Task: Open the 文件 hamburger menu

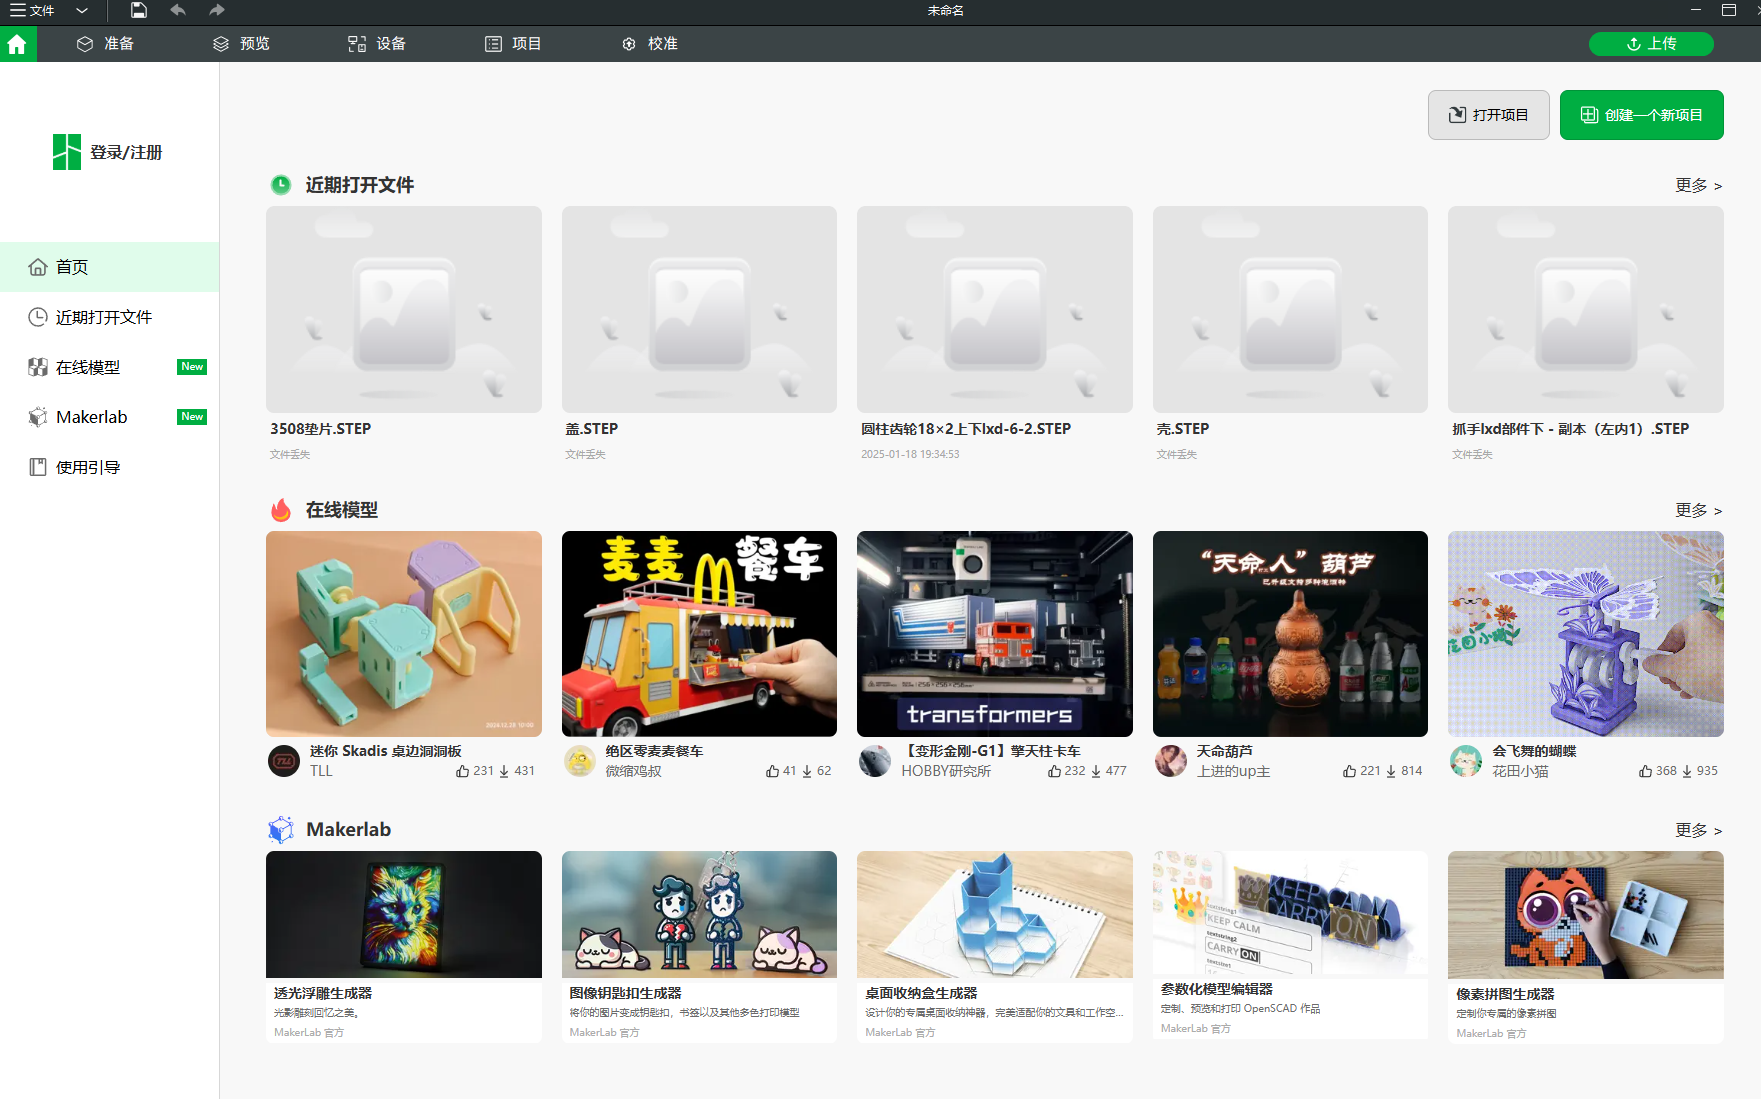Action: [31, 10]
